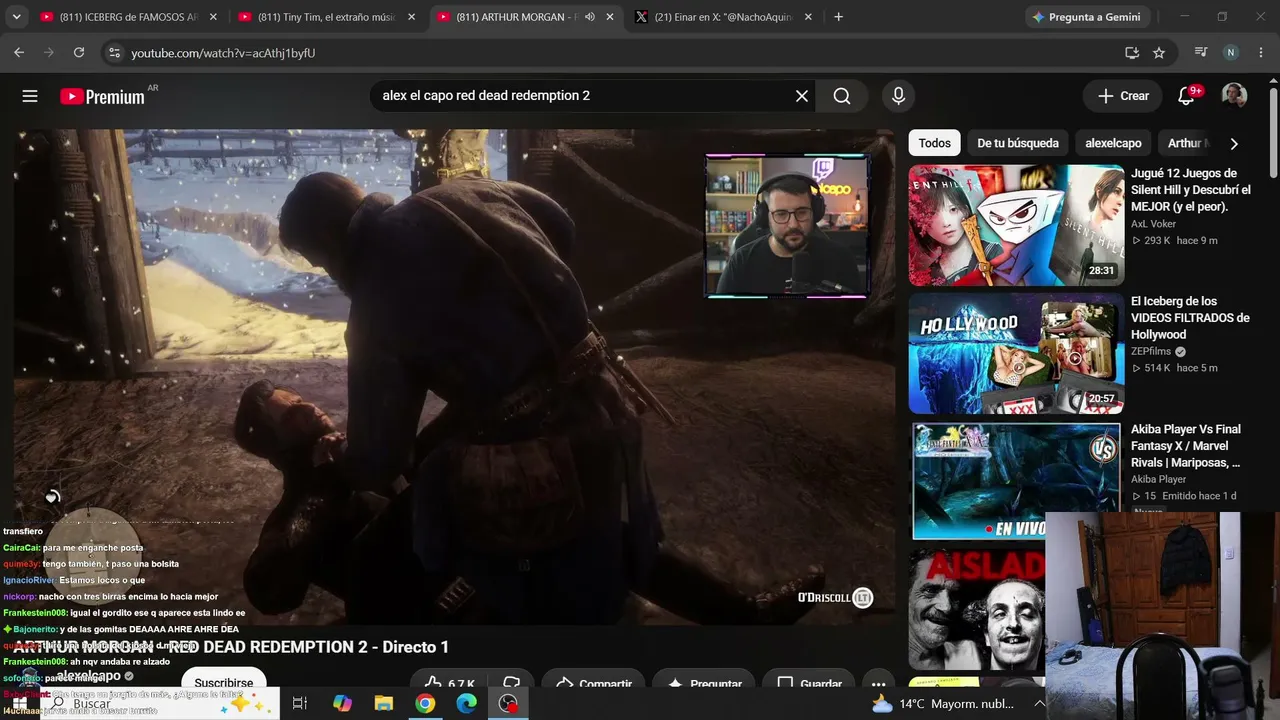Bookmark this page with the star

click(1159, 53)
